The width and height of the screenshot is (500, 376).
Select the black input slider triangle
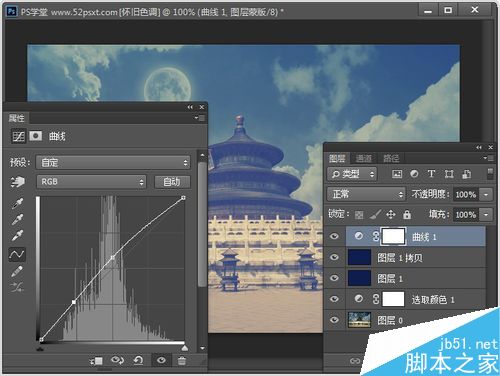40,349
